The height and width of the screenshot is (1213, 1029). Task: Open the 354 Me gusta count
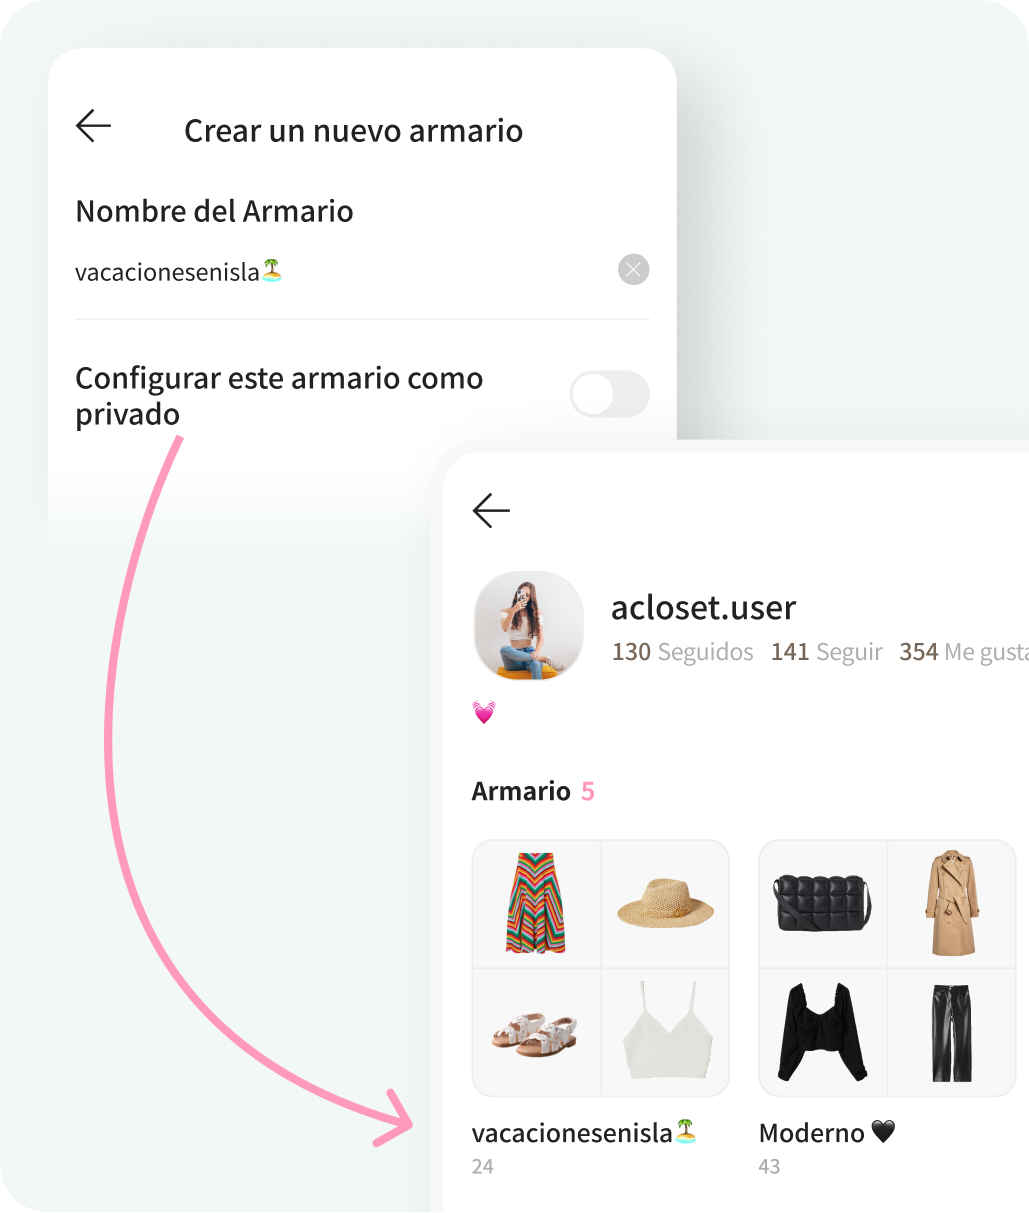[x=964, y=652]
